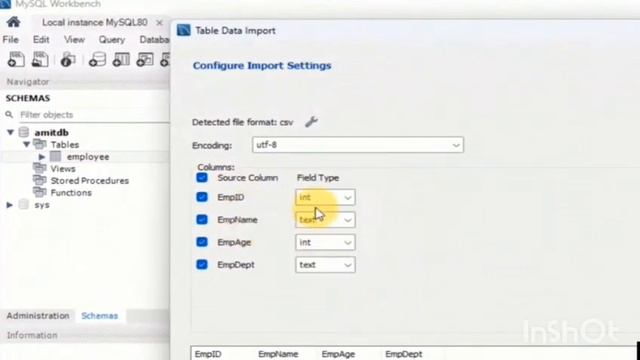
Task: Select the employee table in the tree
Action: pyautogui.click(x=88, y=157)
